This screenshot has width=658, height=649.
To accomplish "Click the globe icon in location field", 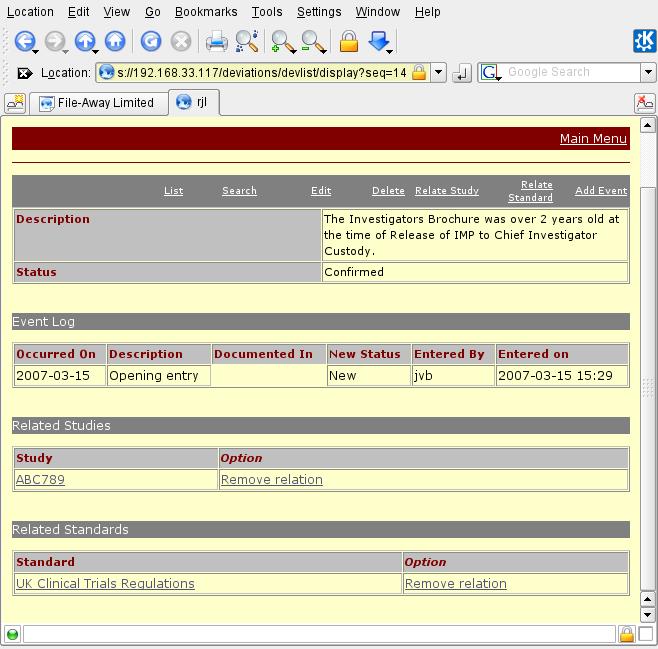I will pyautogui.click(x=106, y=72).
